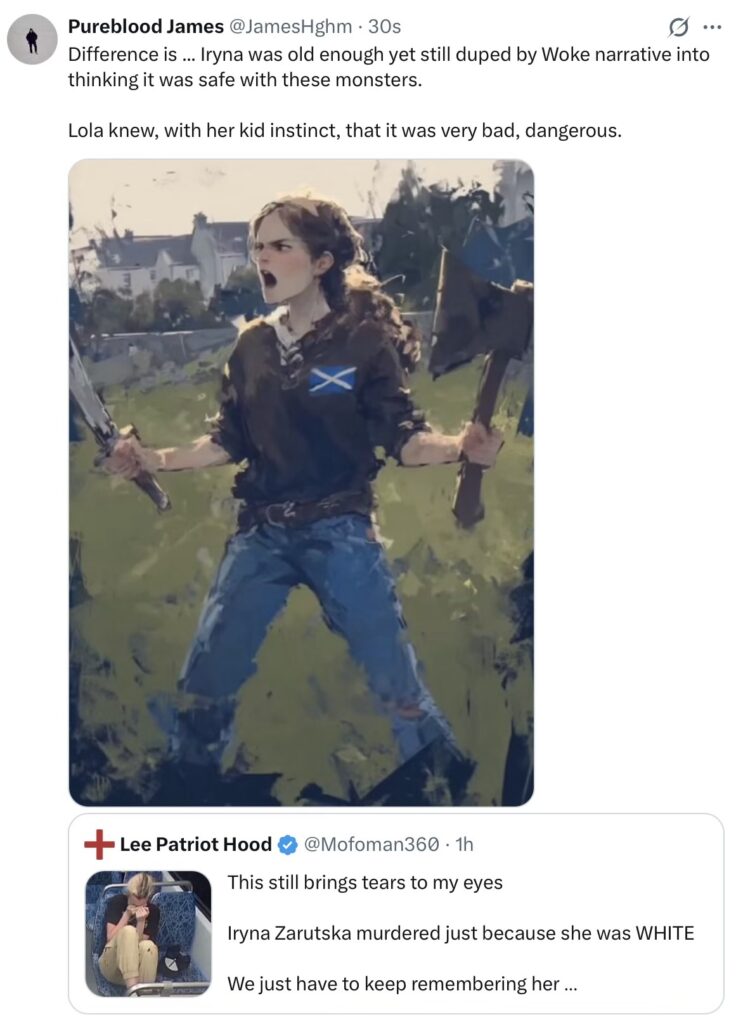Click the Scottish flag patch in the illustration
This screenshot has width=736, height=1024.
coord(332,379)
